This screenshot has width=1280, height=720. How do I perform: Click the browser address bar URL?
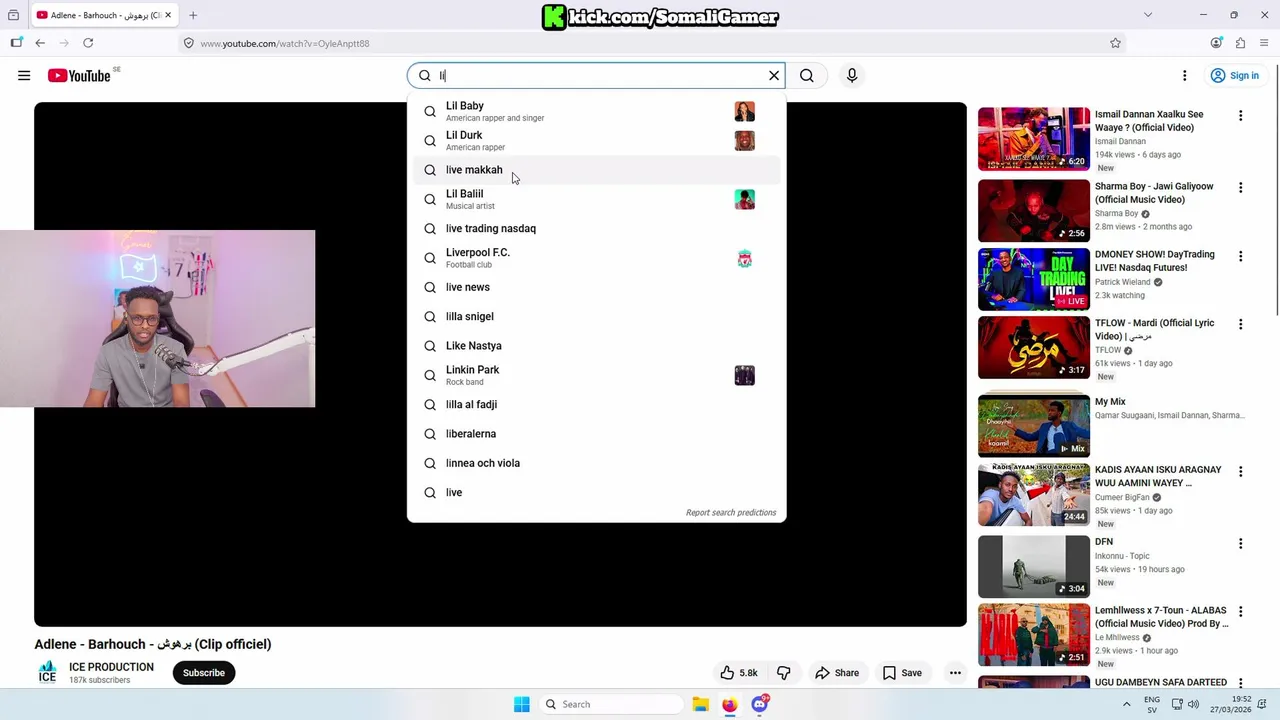click(x=285, y=43)
